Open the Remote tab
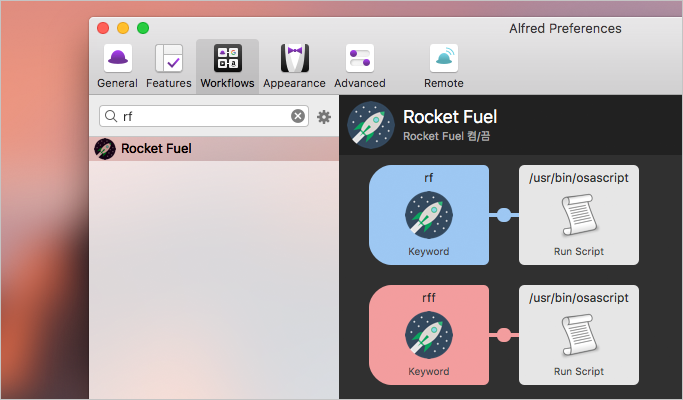The width and height of the screenshot is (683, 400). (444, 67)
